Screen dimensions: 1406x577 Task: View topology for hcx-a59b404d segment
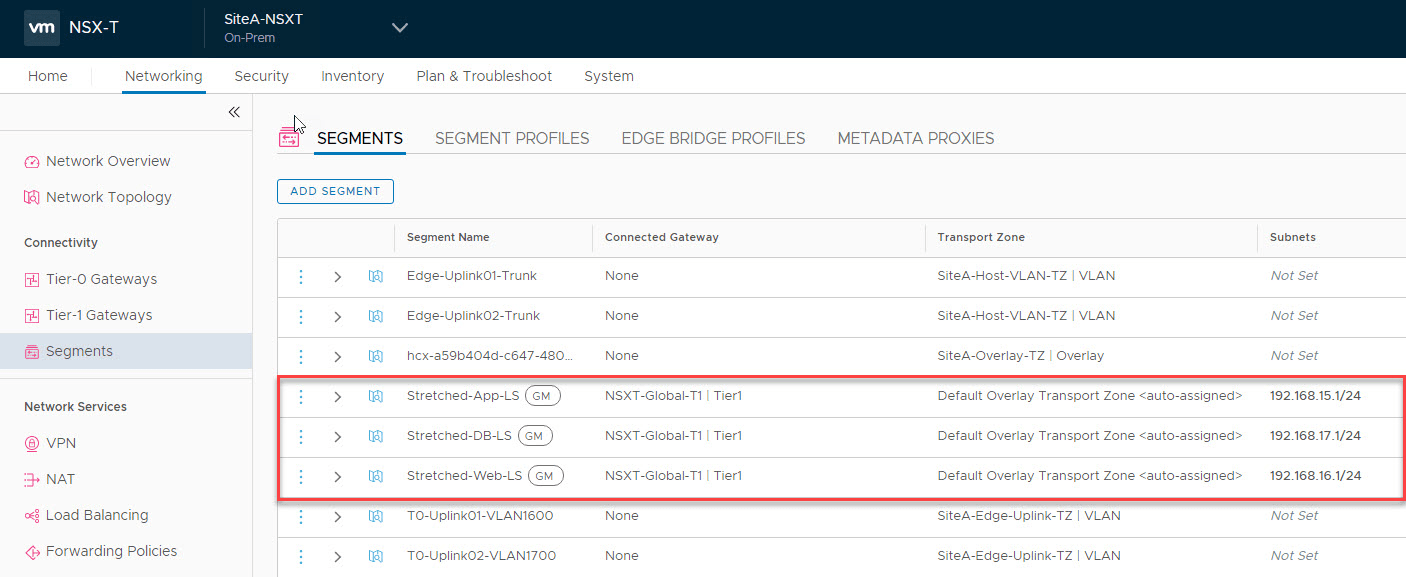click(x=376, y=356)
